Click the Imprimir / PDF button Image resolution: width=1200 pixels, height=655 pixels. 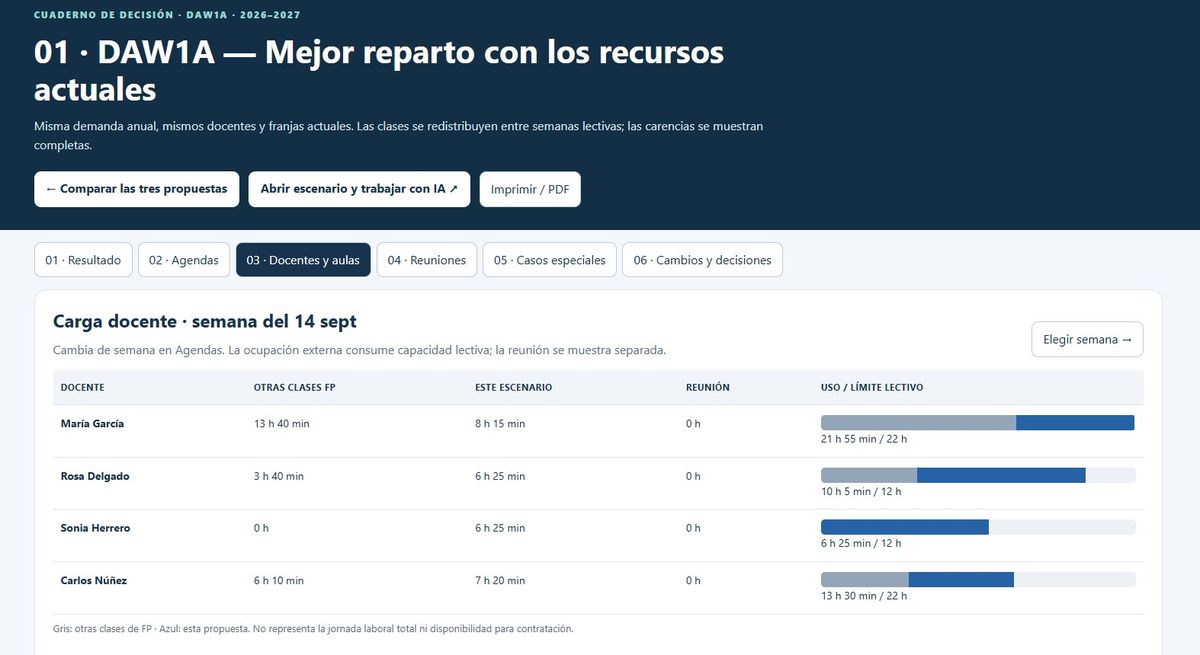coord(530,189)
